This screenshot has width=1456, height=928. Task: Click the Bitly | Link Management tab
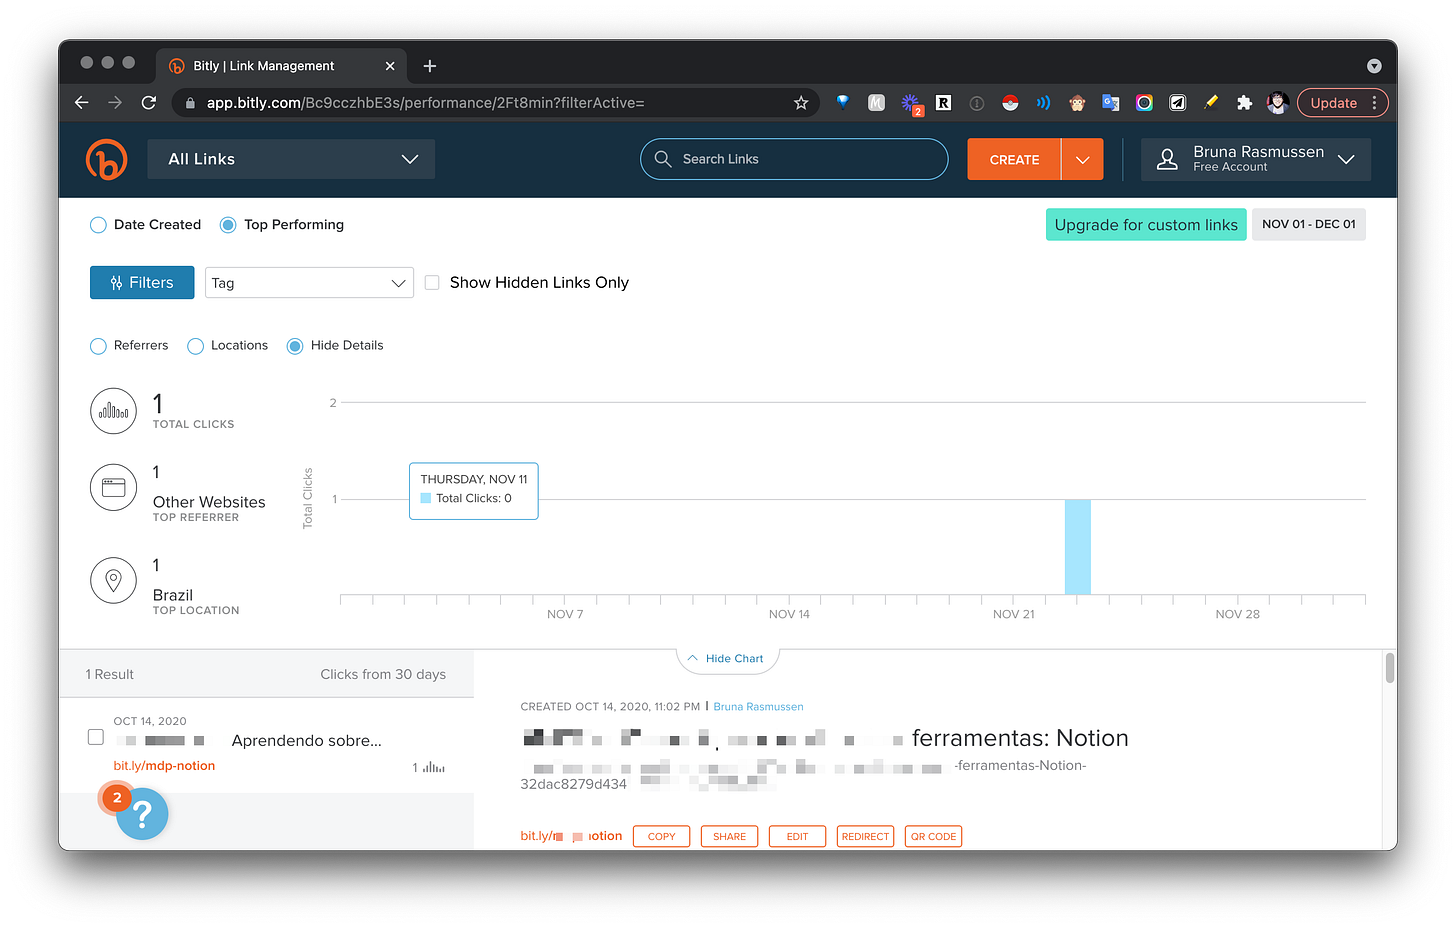pos(281,66)
